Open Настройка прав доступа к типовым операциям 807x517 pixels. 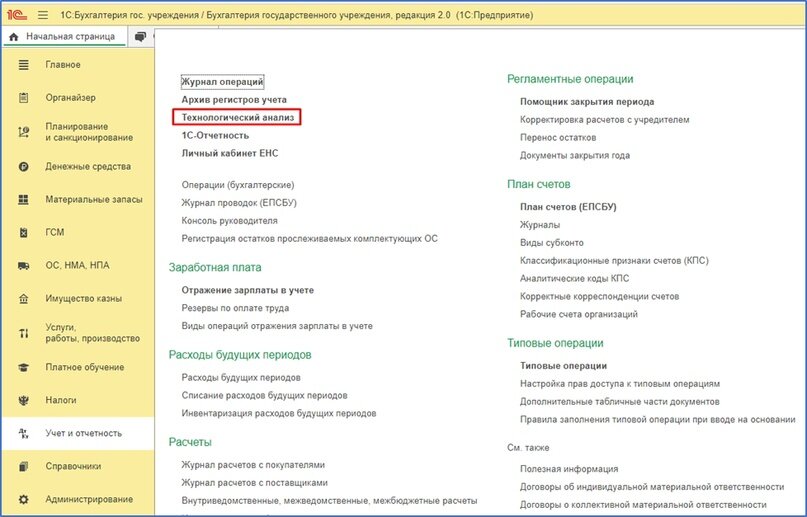pos(620,384)
